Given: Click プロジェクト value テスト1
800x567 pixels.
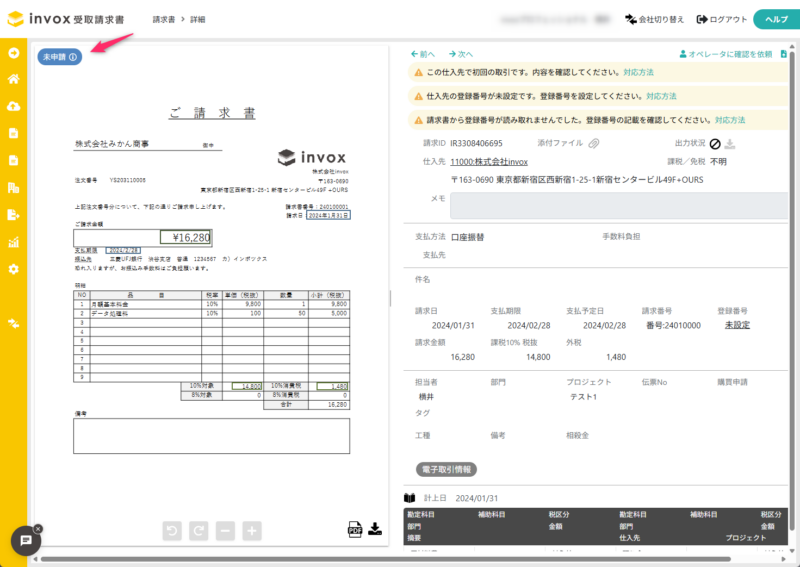Looking at the screenshot, I should click(583, 397).
